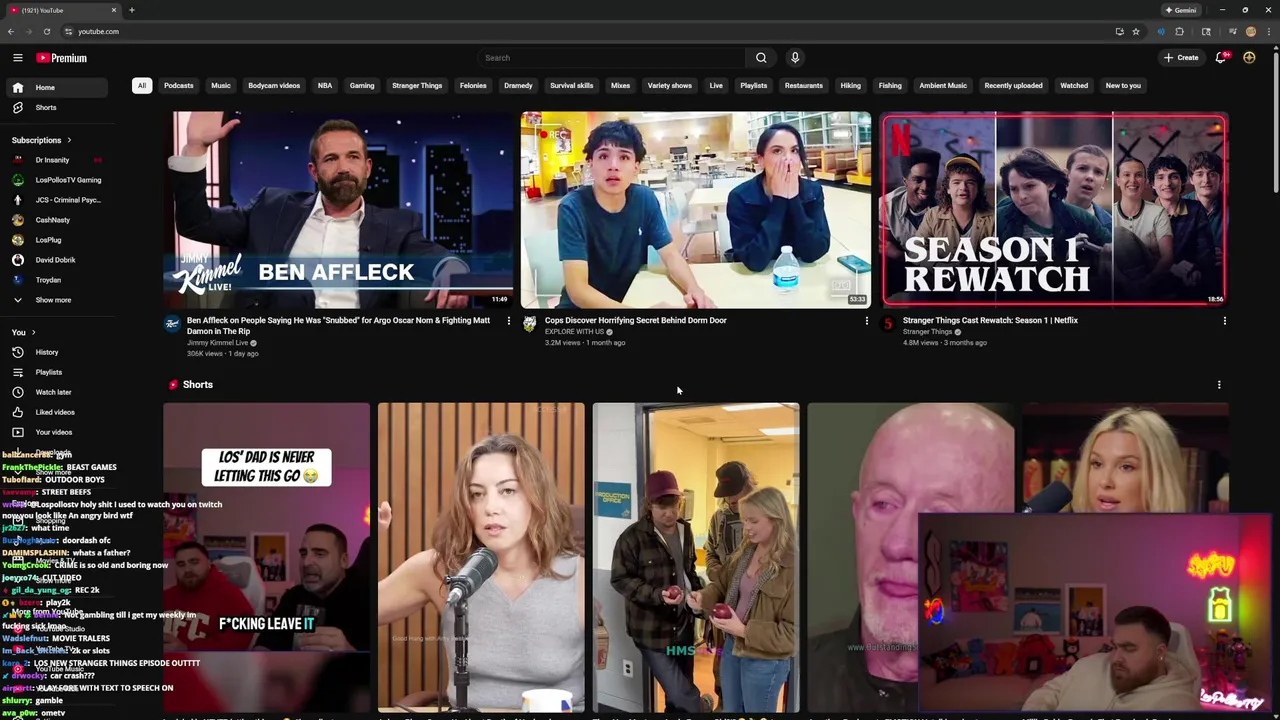Open Gemini button in title bar

coord(1181,10)
